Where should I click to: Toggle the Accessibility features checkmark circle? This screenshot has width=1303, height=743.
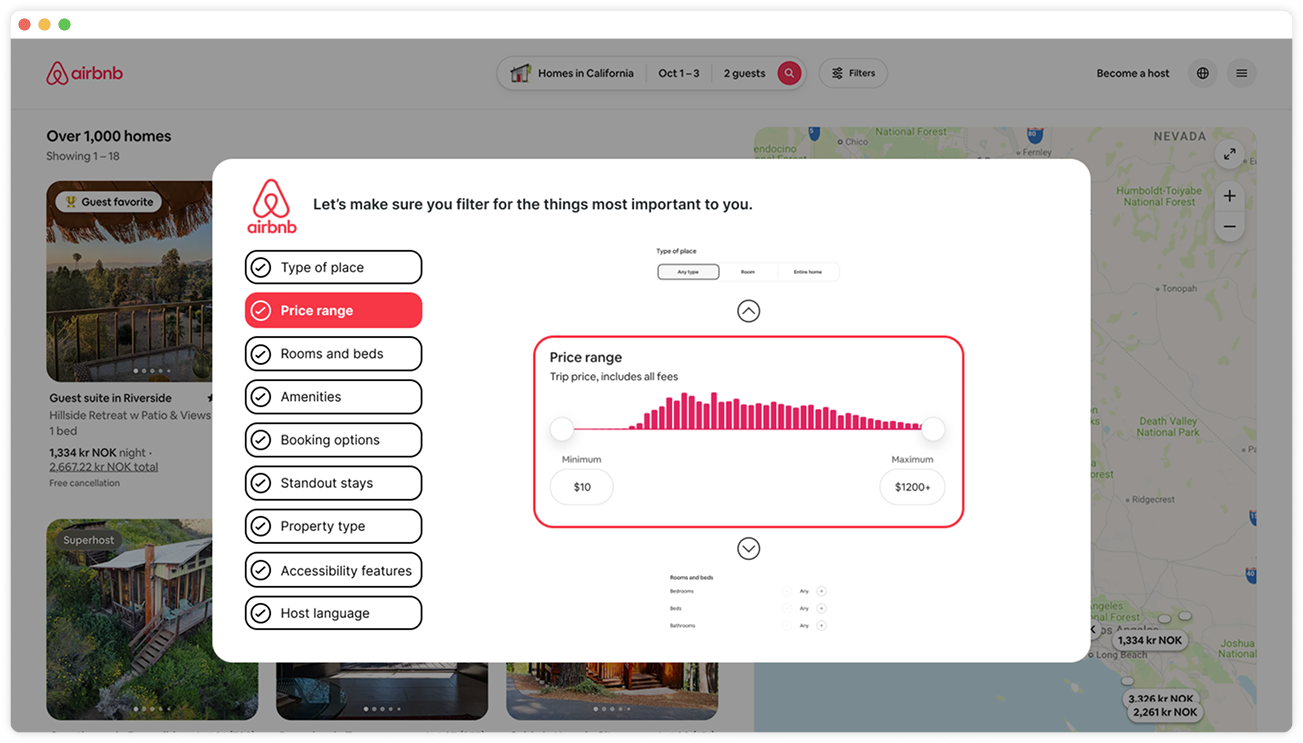click(261, 570)
